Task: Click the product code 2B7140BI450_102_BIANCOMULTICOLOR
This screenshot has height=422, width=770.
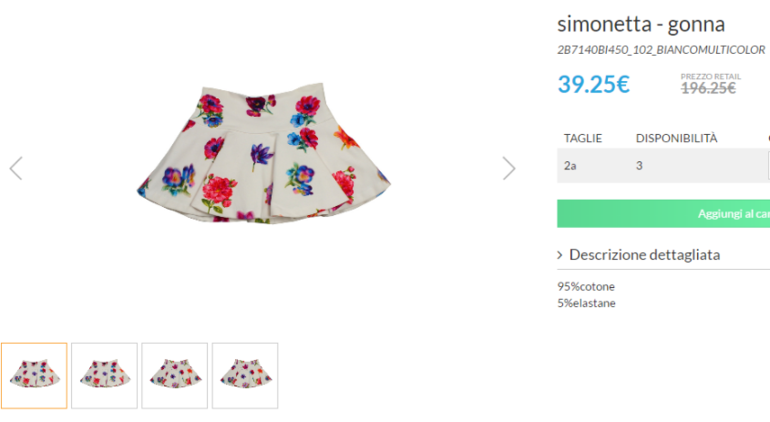Action: (660, 49)
